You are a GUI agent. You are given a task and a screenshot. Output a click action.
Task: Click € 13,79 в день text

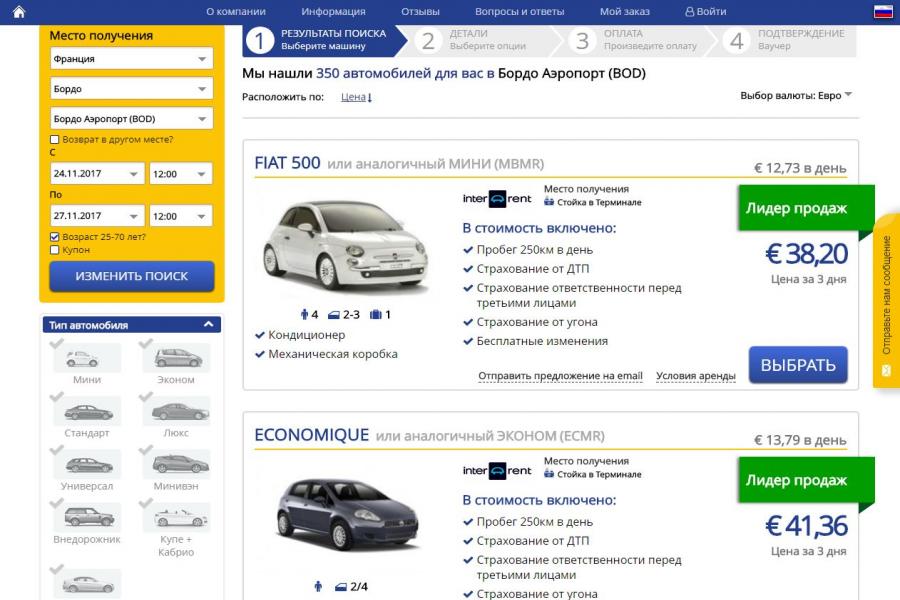pyautogui.click(x=800, y=440)
